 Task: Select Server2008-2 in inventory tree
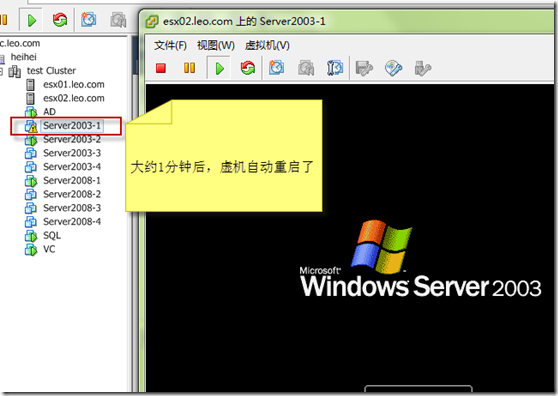click(x=72, y=194)
